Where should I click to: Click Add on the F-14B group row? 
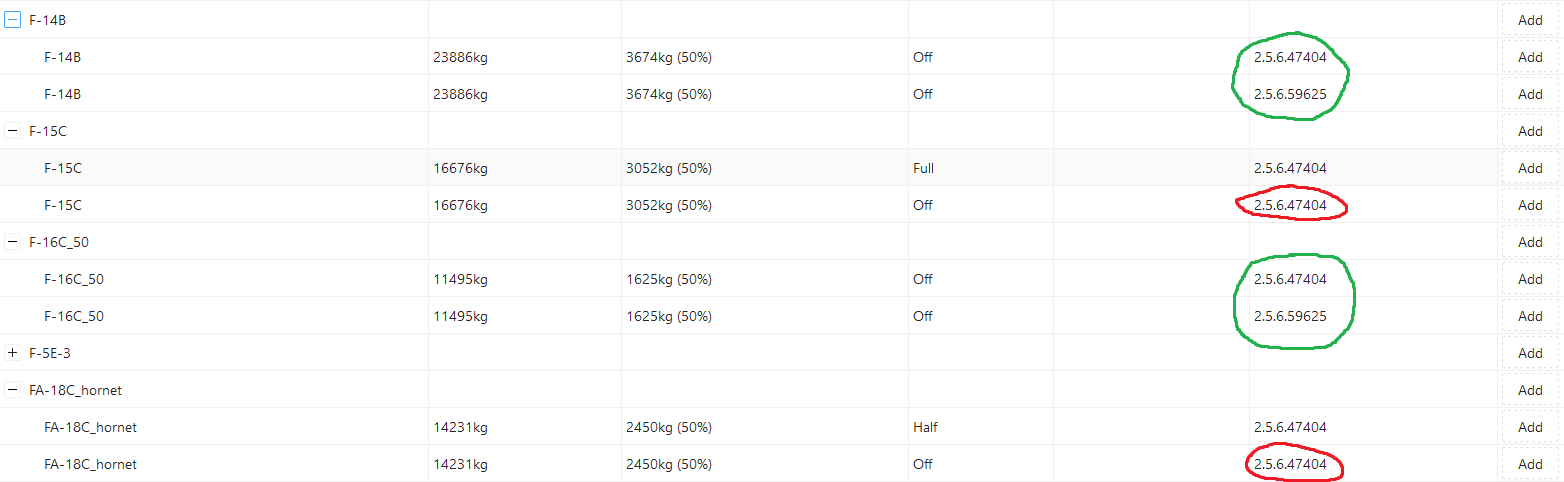pos(1530,20)
